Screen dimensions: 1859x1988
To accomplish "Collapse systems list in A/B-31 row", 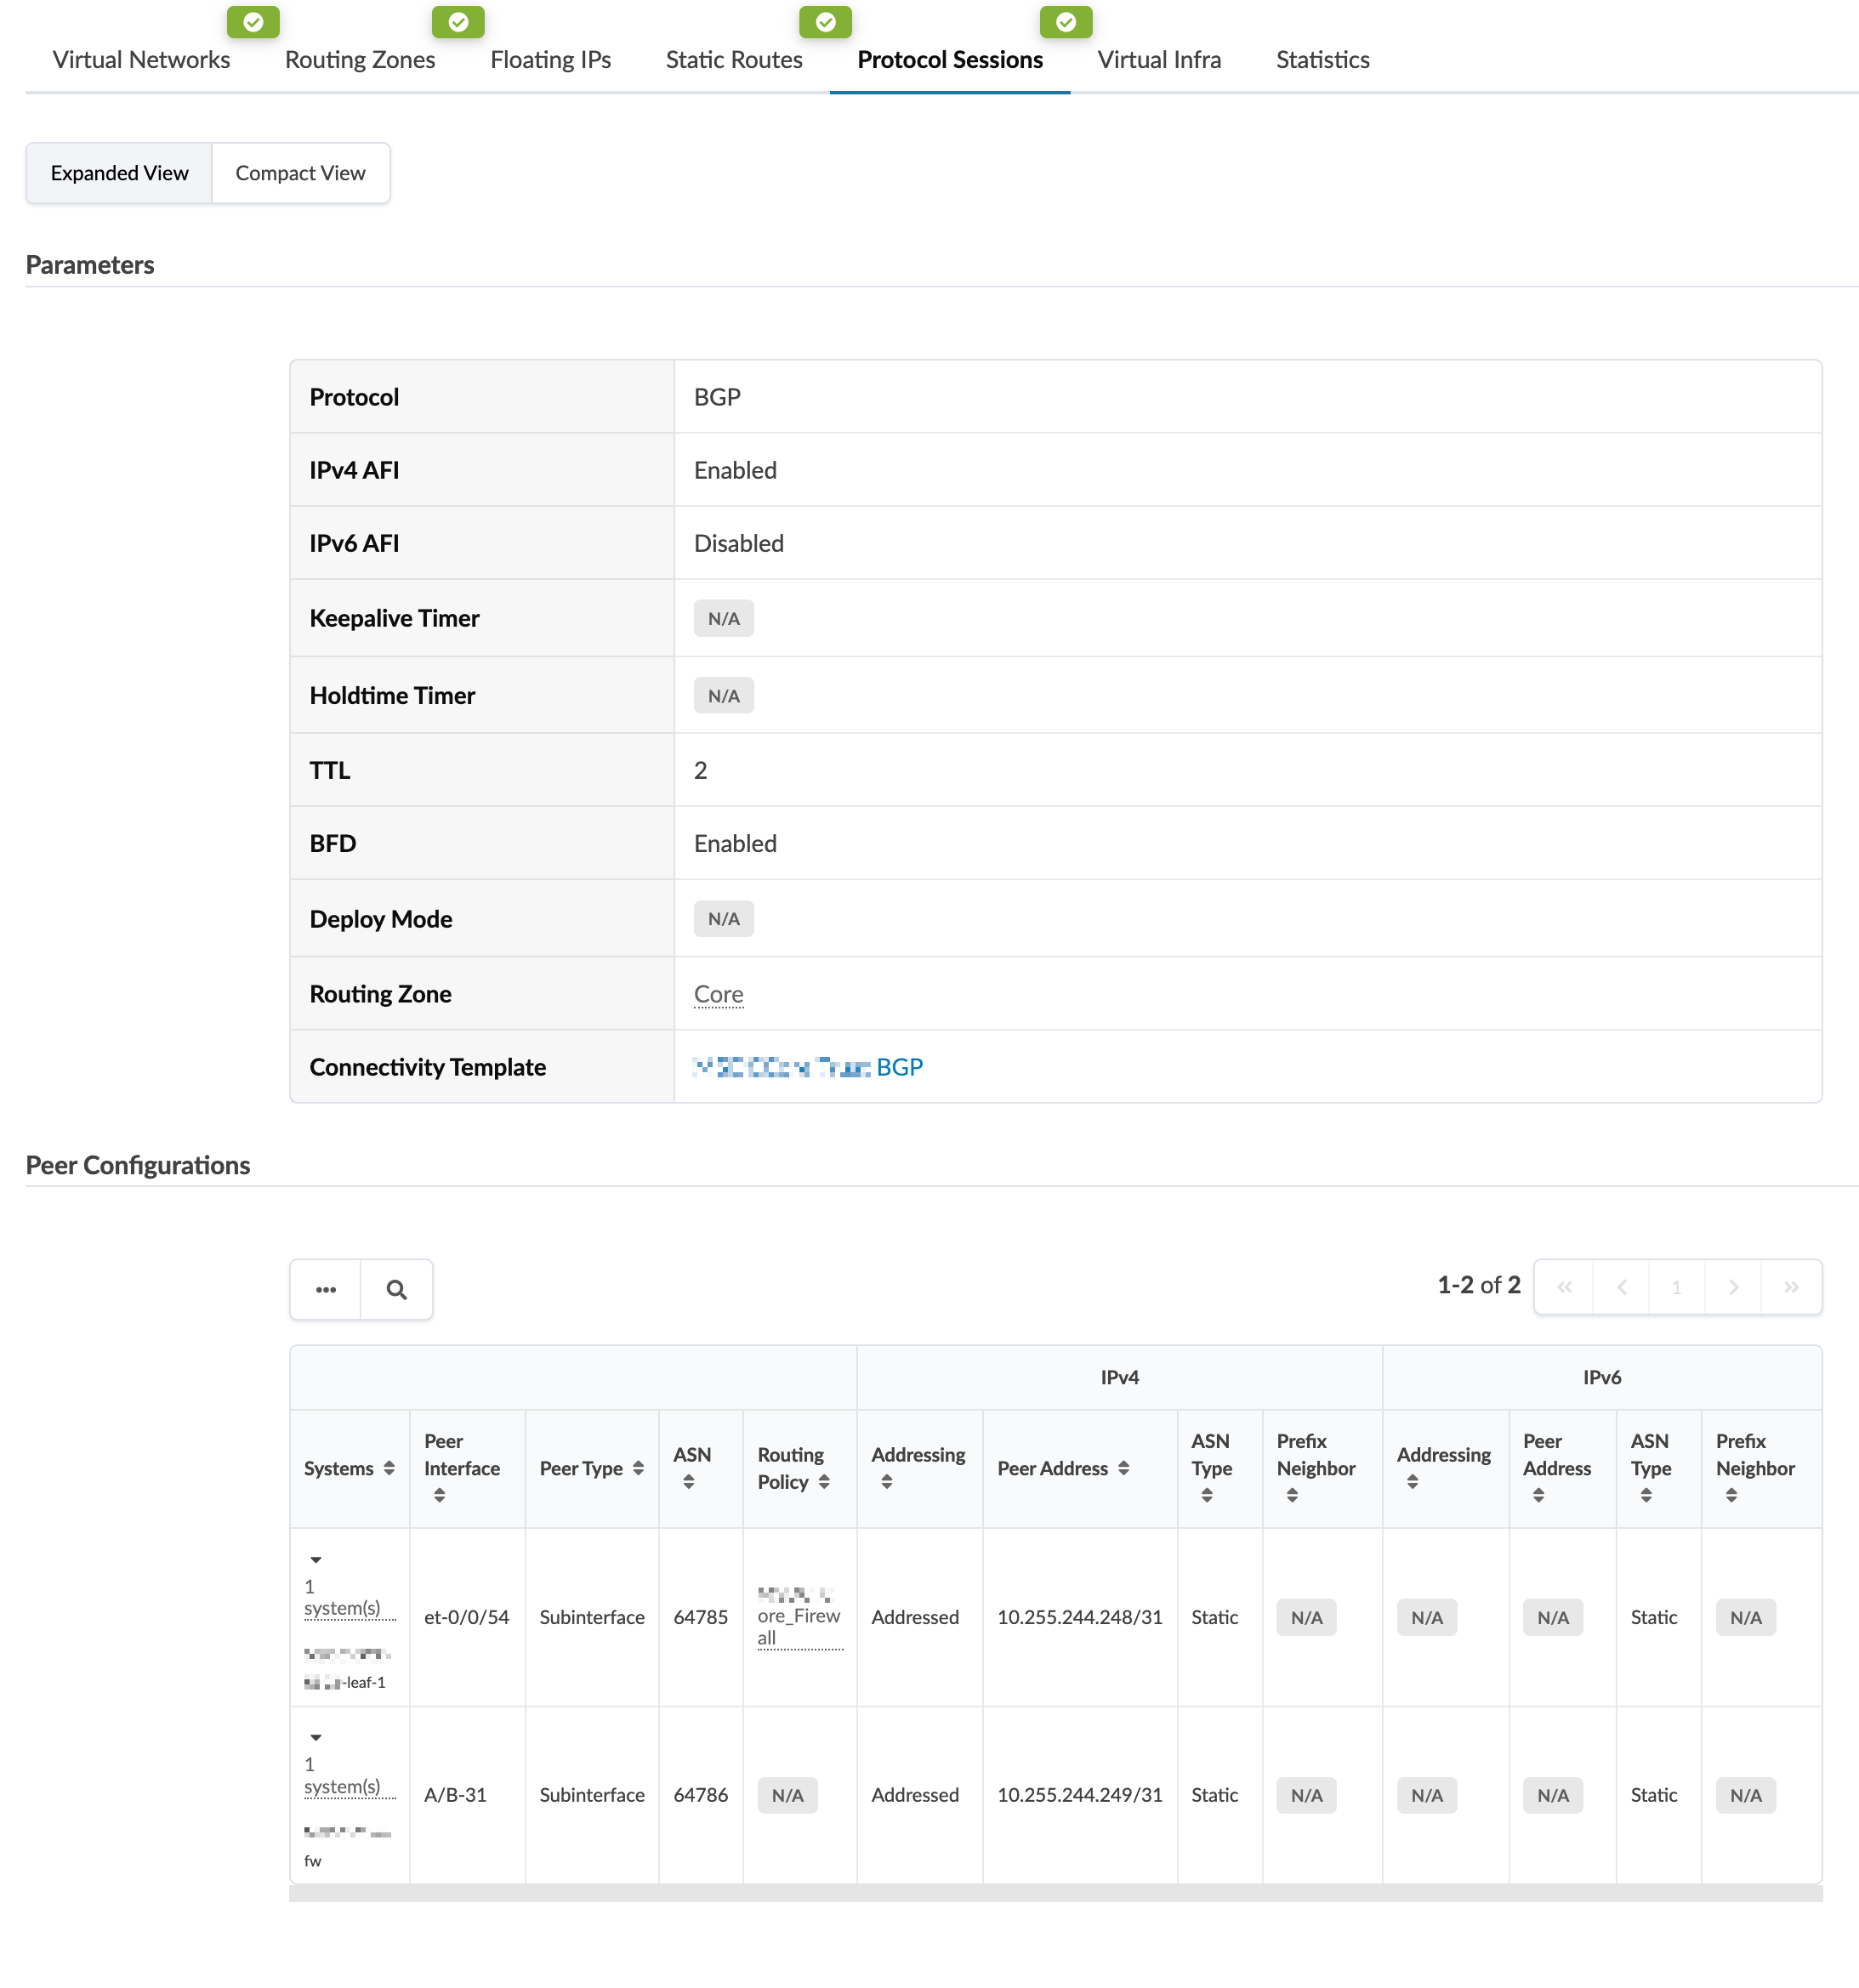I will tap(315, 1738).
